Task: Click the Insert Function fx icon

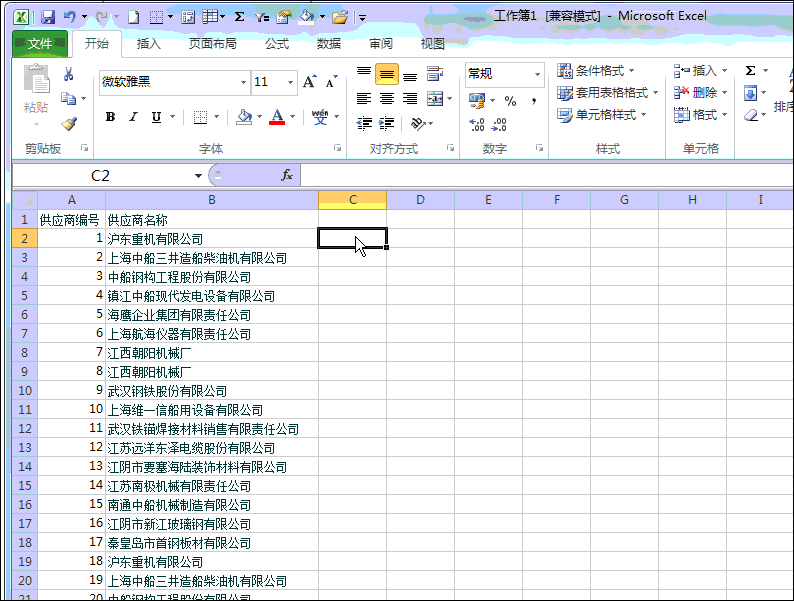Action: (x=287, y=175)
